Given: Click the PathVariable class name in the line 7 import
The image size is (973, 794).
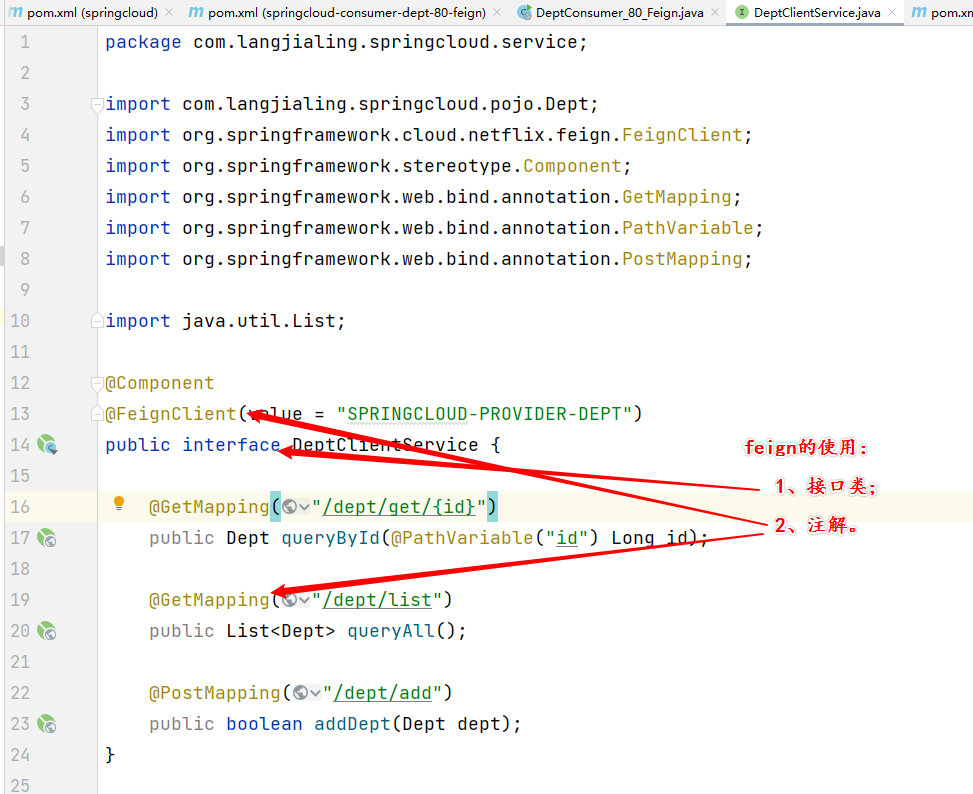Looking at the screenshot, I should 688,228.
